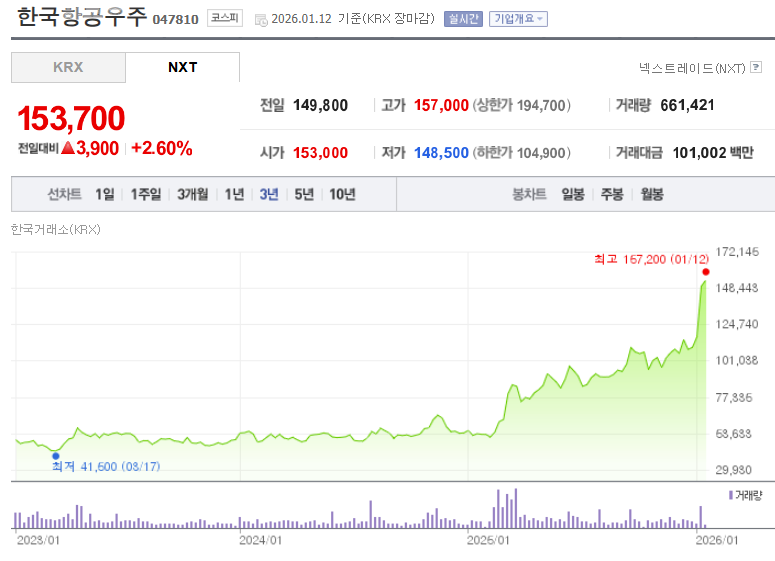Show the 주봉 weekly candle chart
Viewport: 775px width, 561px height.
click(x=612, y=194)
